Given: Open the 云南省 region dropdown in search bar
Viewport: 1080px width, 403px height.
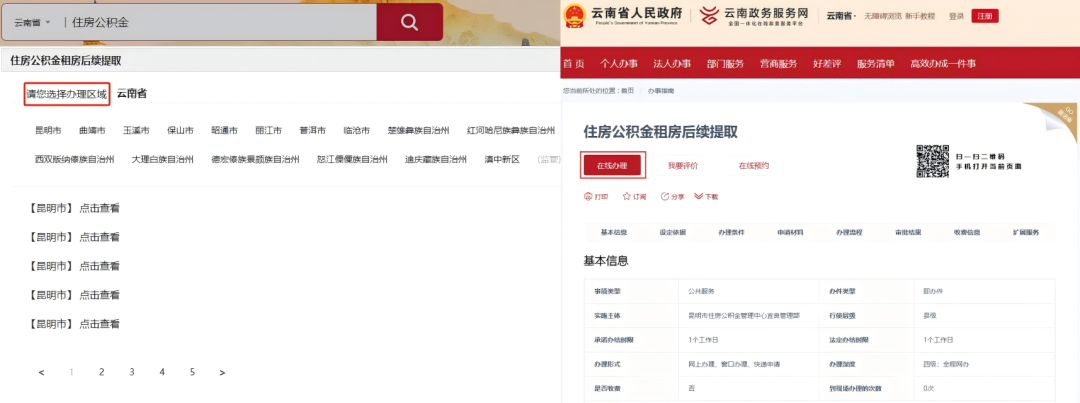Looking at the screenshot, I should pos(32,23).
